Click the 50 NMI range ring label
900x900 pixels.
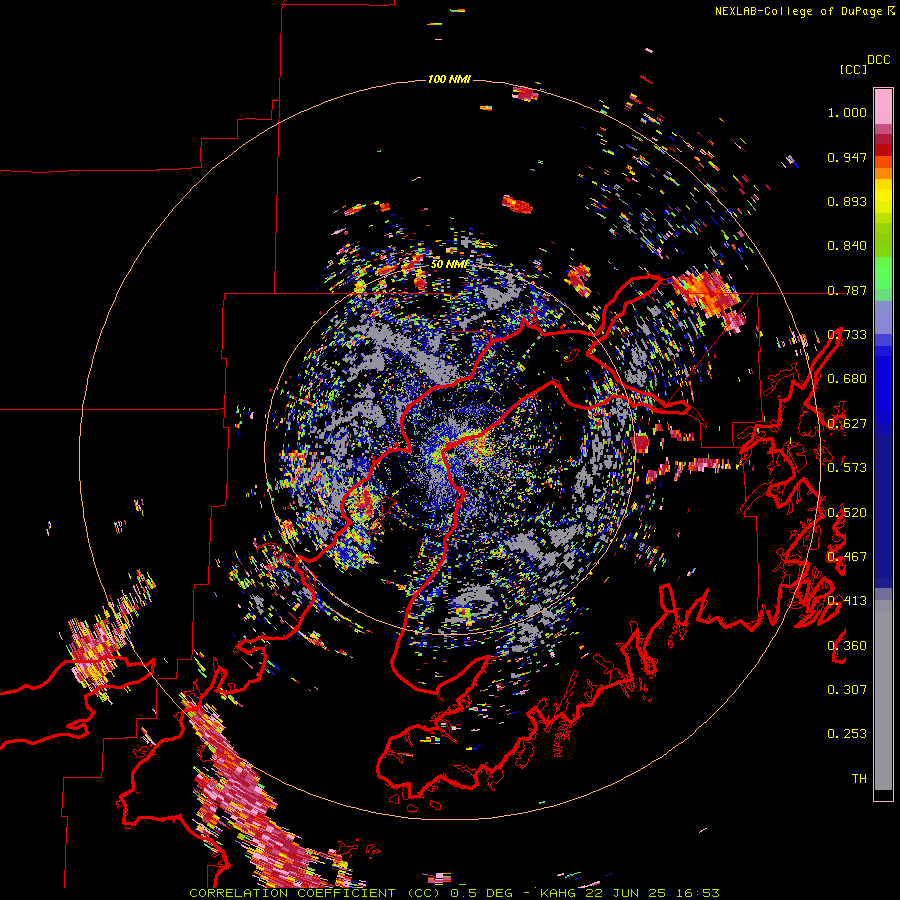coord(449,264)
